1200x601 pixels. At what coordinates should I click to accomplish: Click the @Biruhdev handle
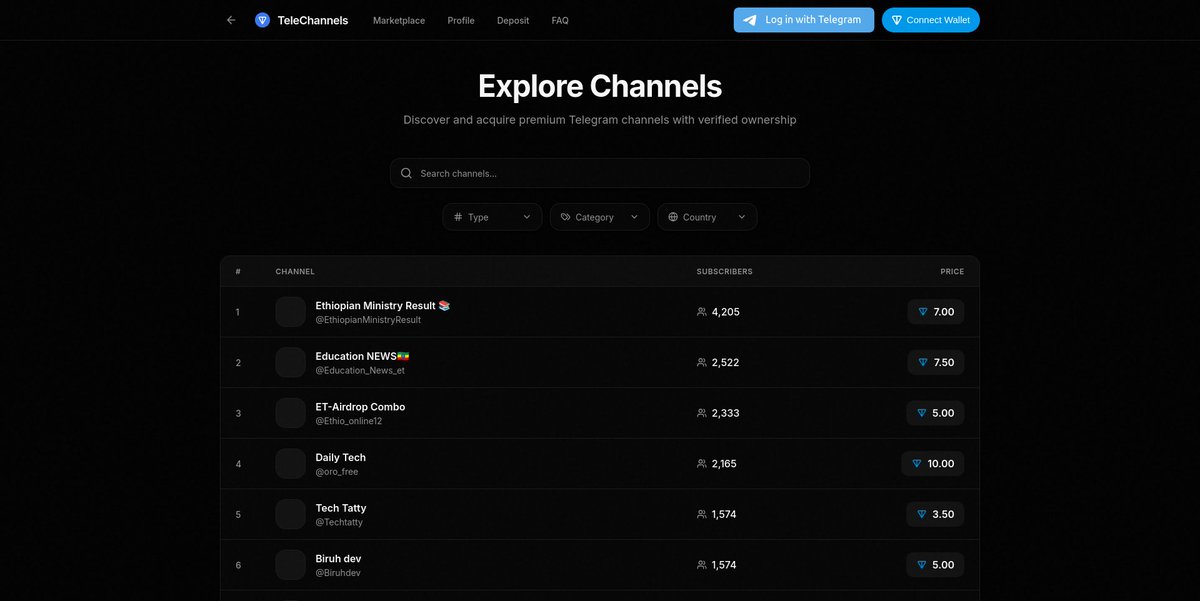click(x=338, y=573)
